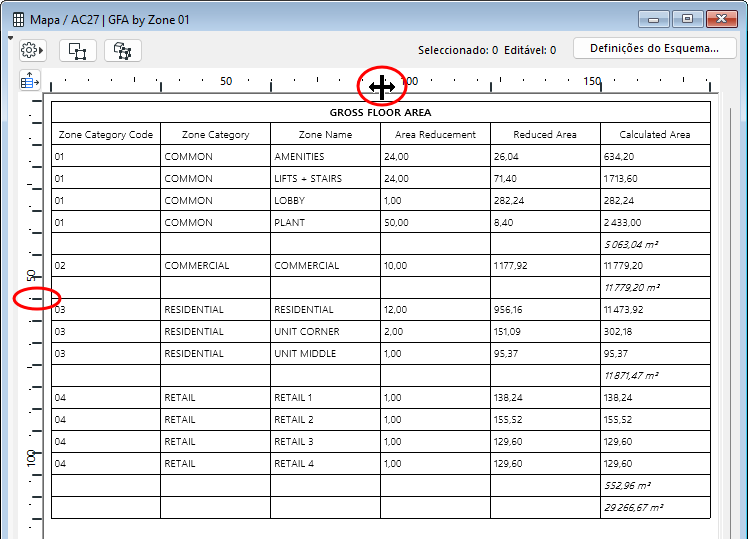Click the 155,52 reduced area cell
748x539 pixels.
pyautogui.click(x=545, y=419)
